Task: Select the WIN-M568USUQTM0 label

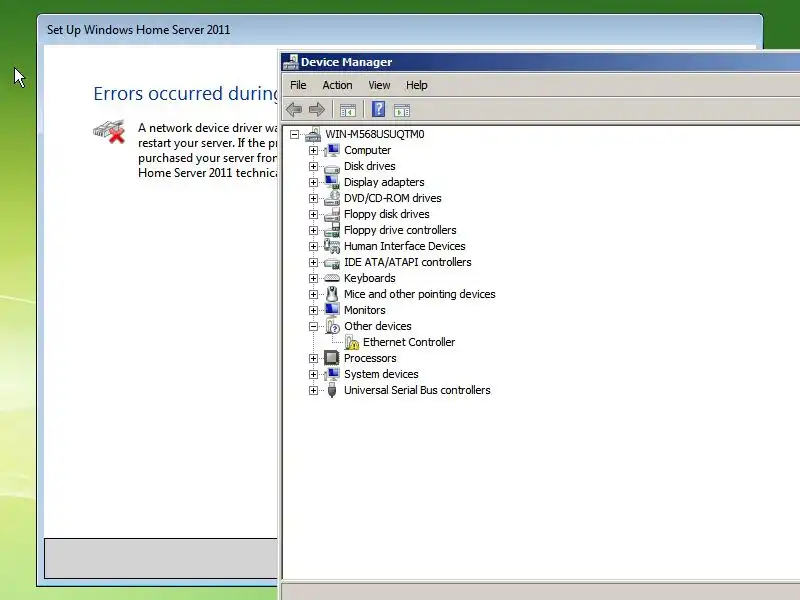Action: (374, 134)
